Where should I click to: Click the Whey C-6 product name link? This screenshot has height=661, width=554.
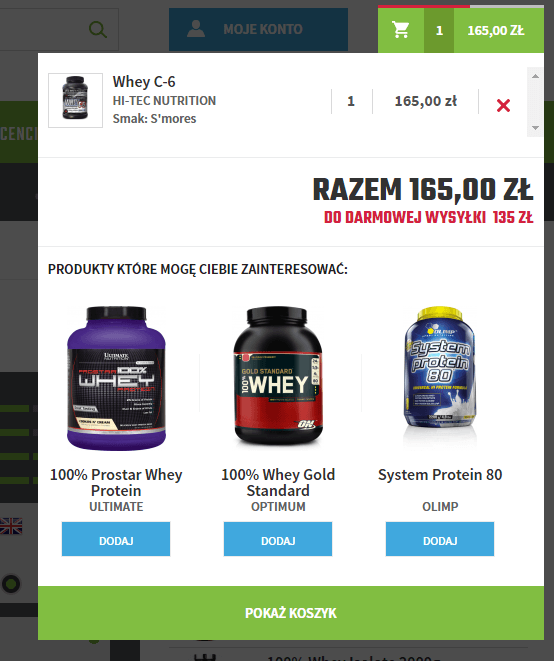click(x=144, y=82)
